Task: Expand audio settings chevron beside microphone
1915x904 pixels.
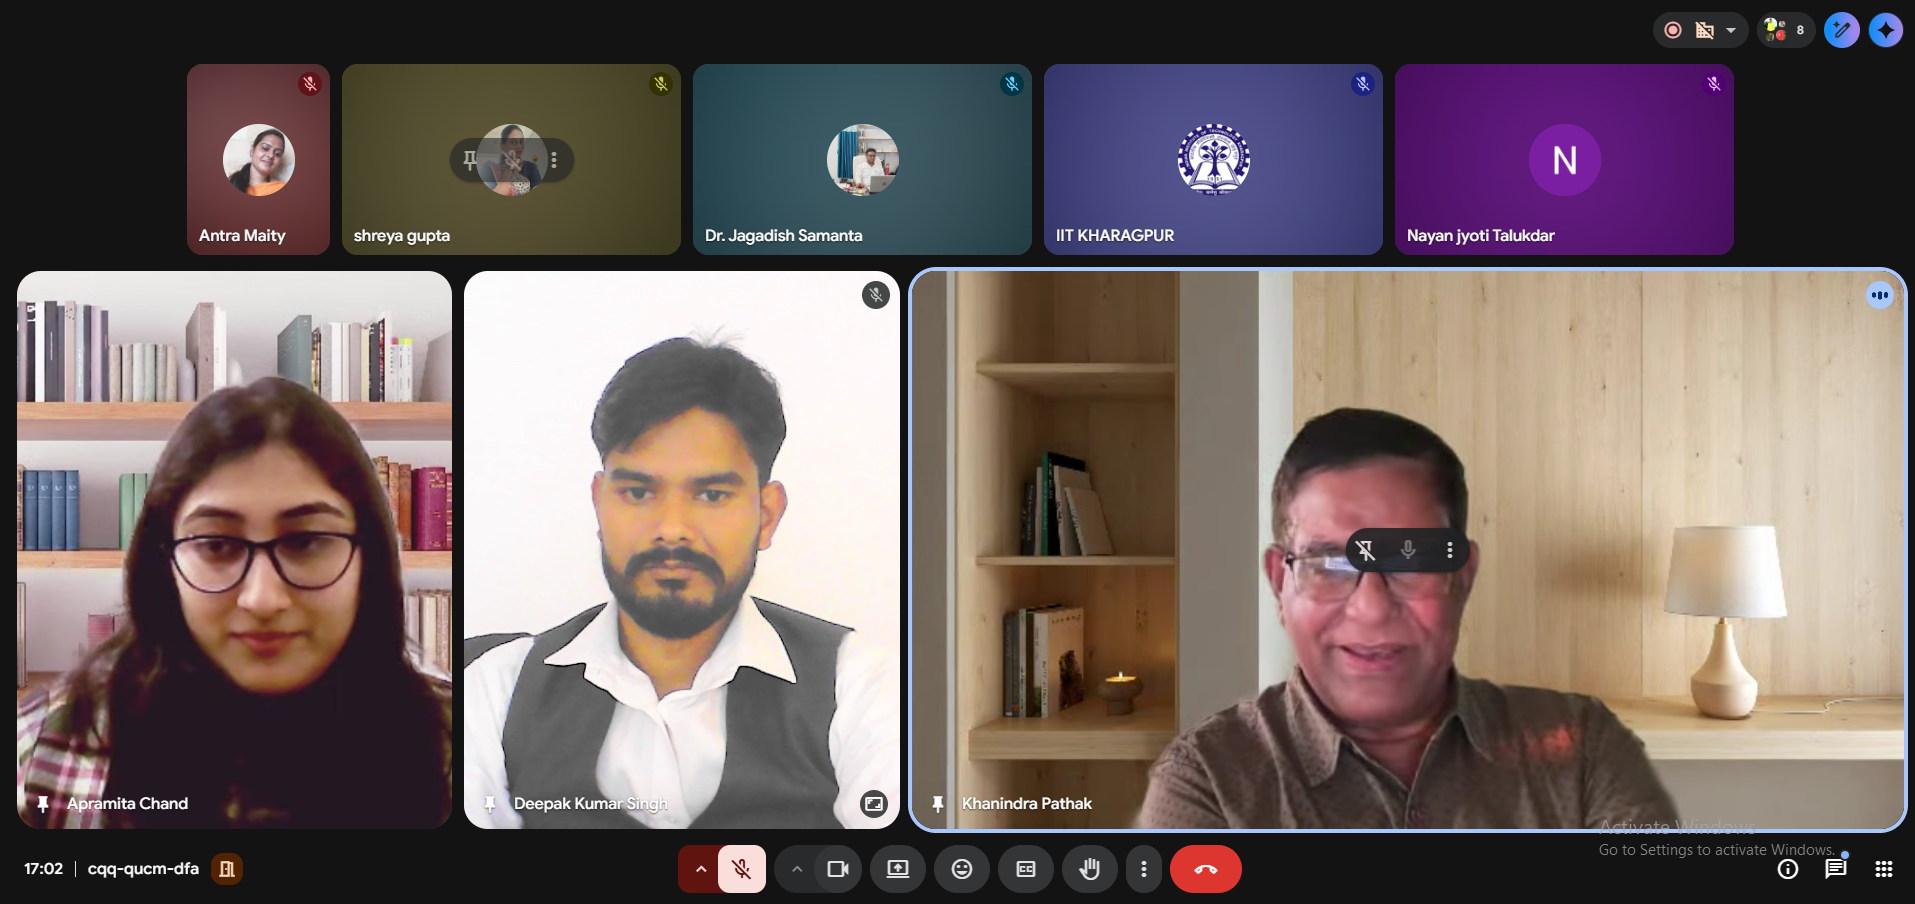Action: pos(700,869)
